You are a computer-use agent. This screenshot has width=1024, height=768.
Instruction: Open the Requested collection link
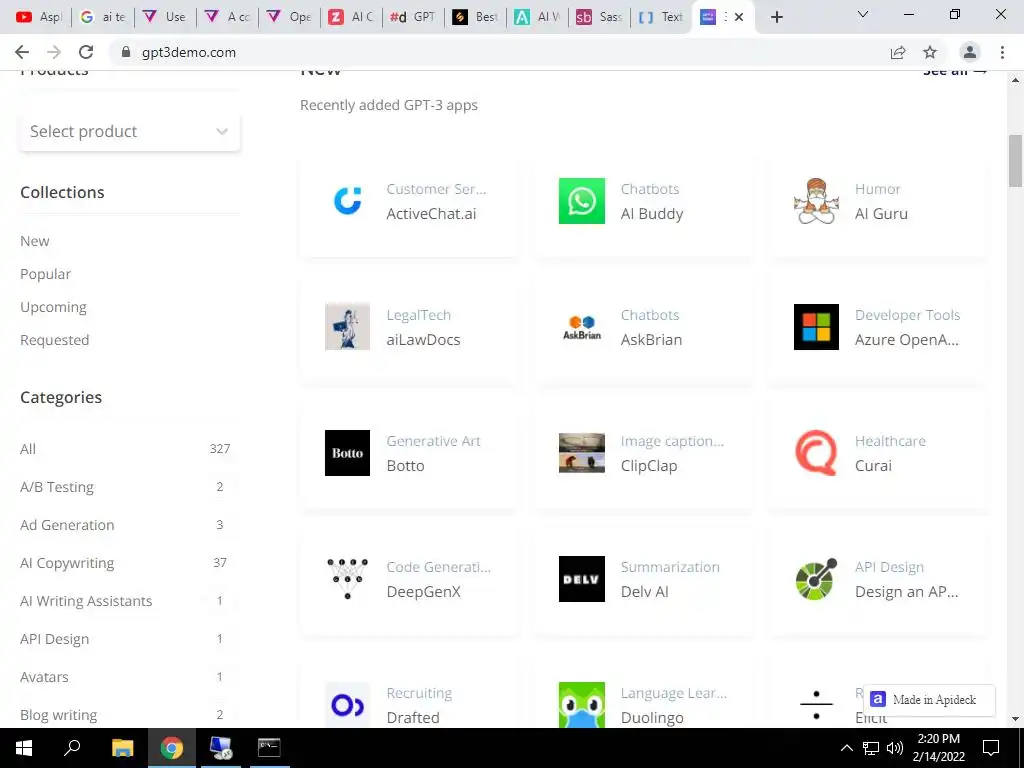tap(55, 340)
